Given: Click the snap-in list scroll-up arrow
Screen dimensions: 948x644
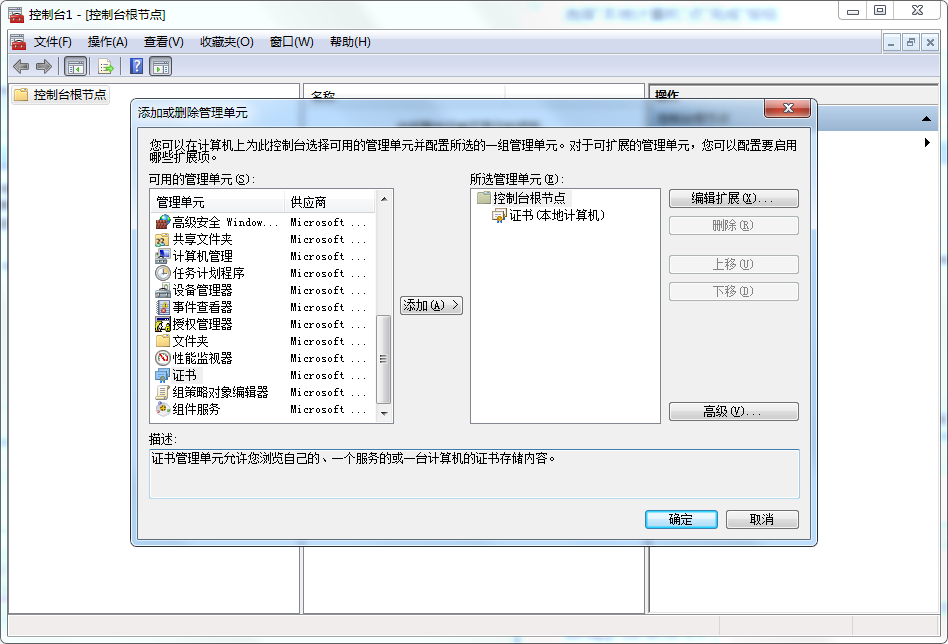Looking at the screenshot, I should (x=384, y=198).
